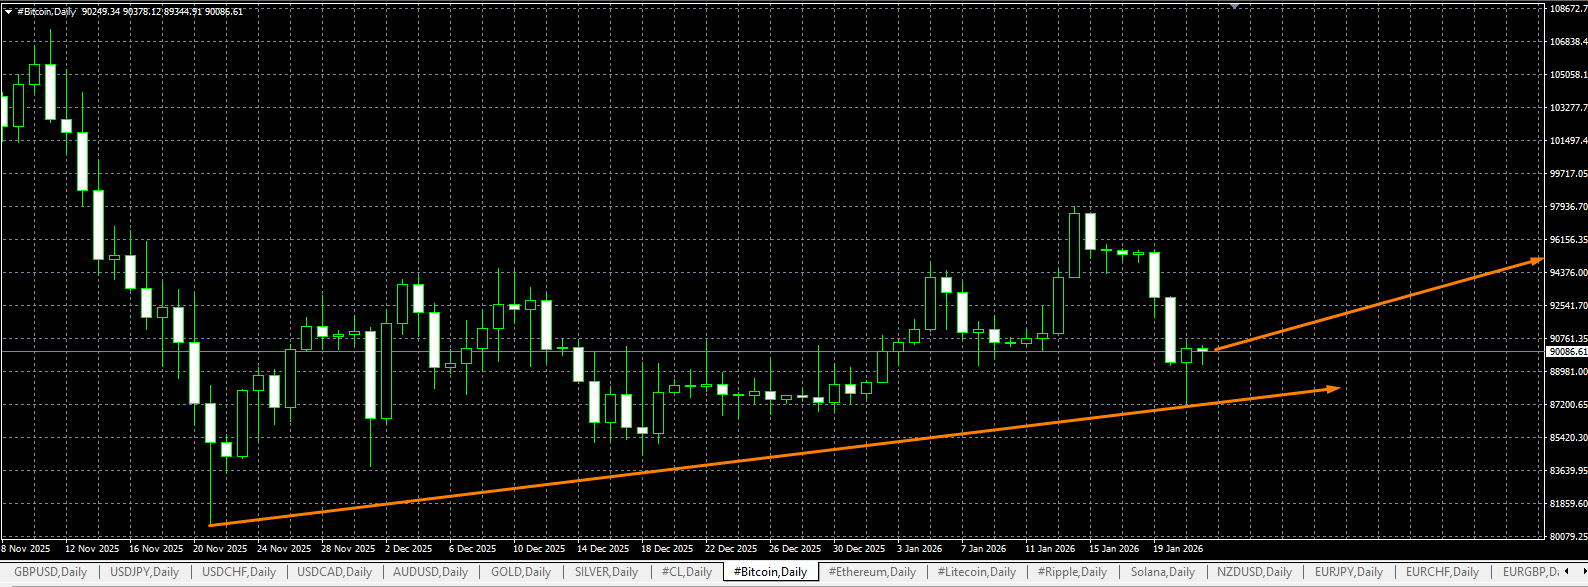
Task: Click the 87200.65 price scale label
Action: (x=1568, y=405)
